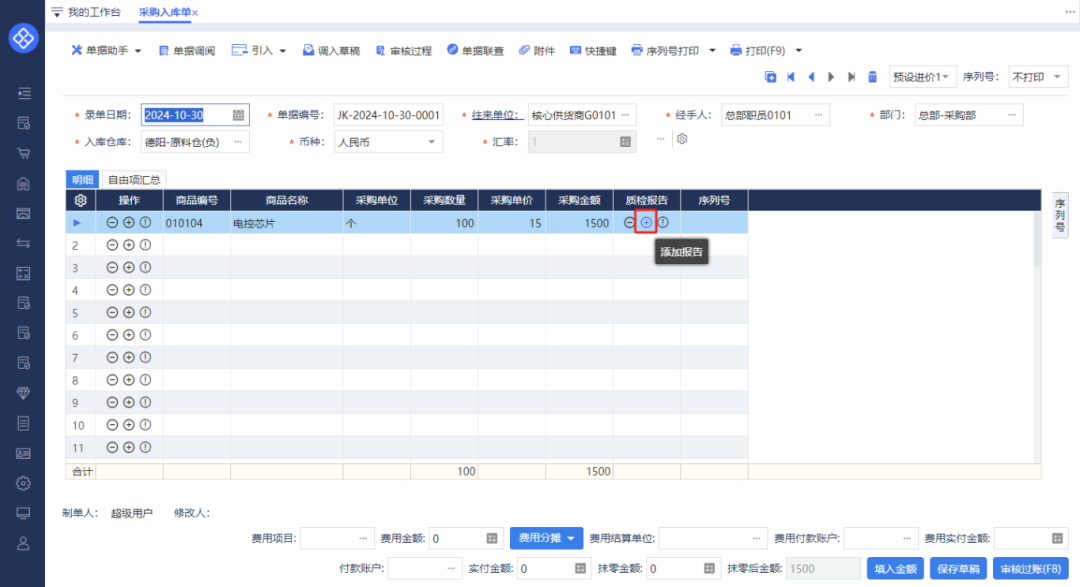Expand the 打印(F9) dropdown arrow
The height and width of the screenshot is (587, 1080).
coord(799,50)
